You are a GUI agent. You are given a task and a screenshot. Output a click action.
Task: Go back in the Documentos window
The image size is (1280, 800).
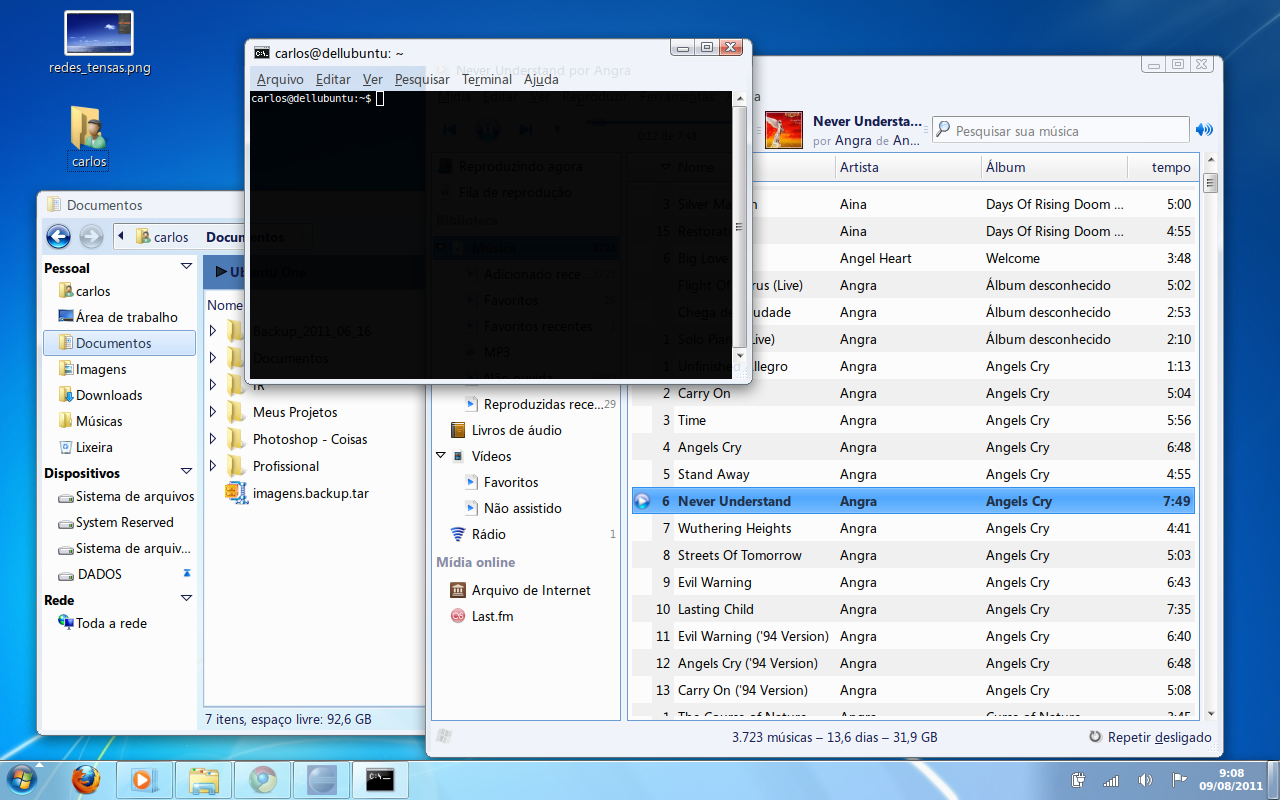tap(58, 237)
